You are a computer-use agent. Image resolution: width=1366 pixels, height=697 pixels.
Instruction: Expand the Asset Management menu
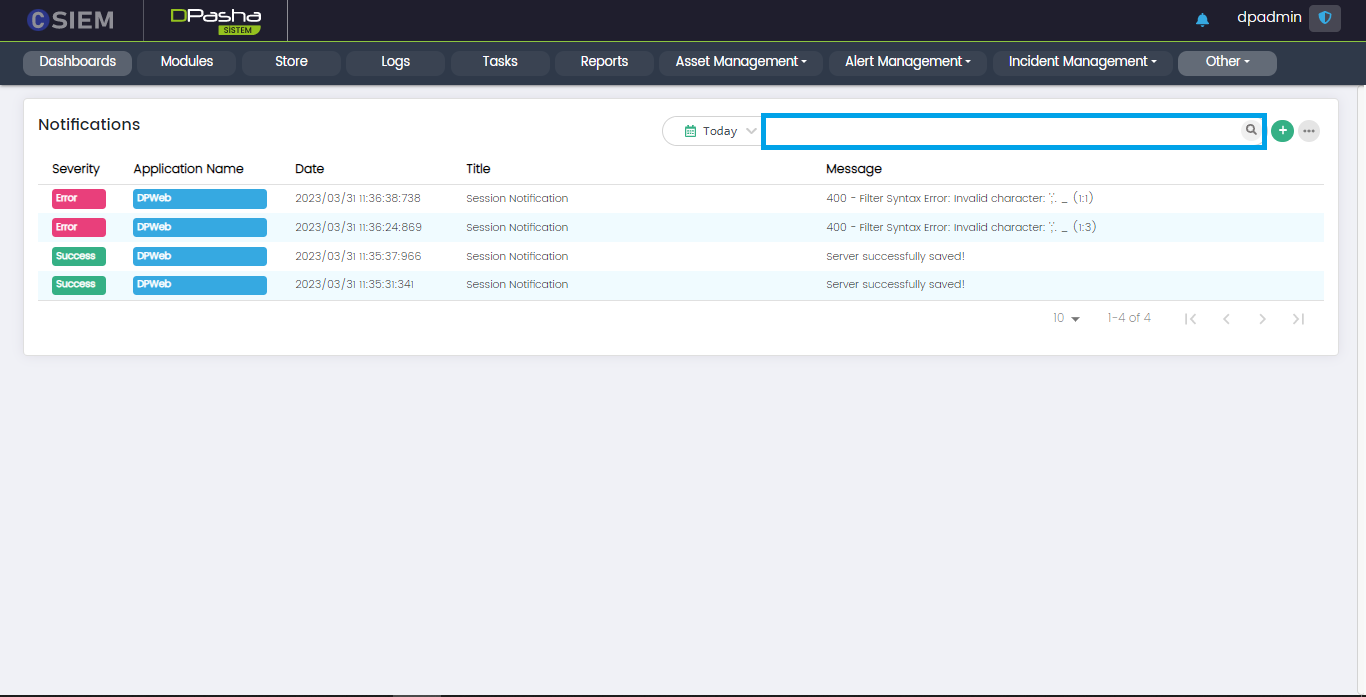click(x=740, y=62)
